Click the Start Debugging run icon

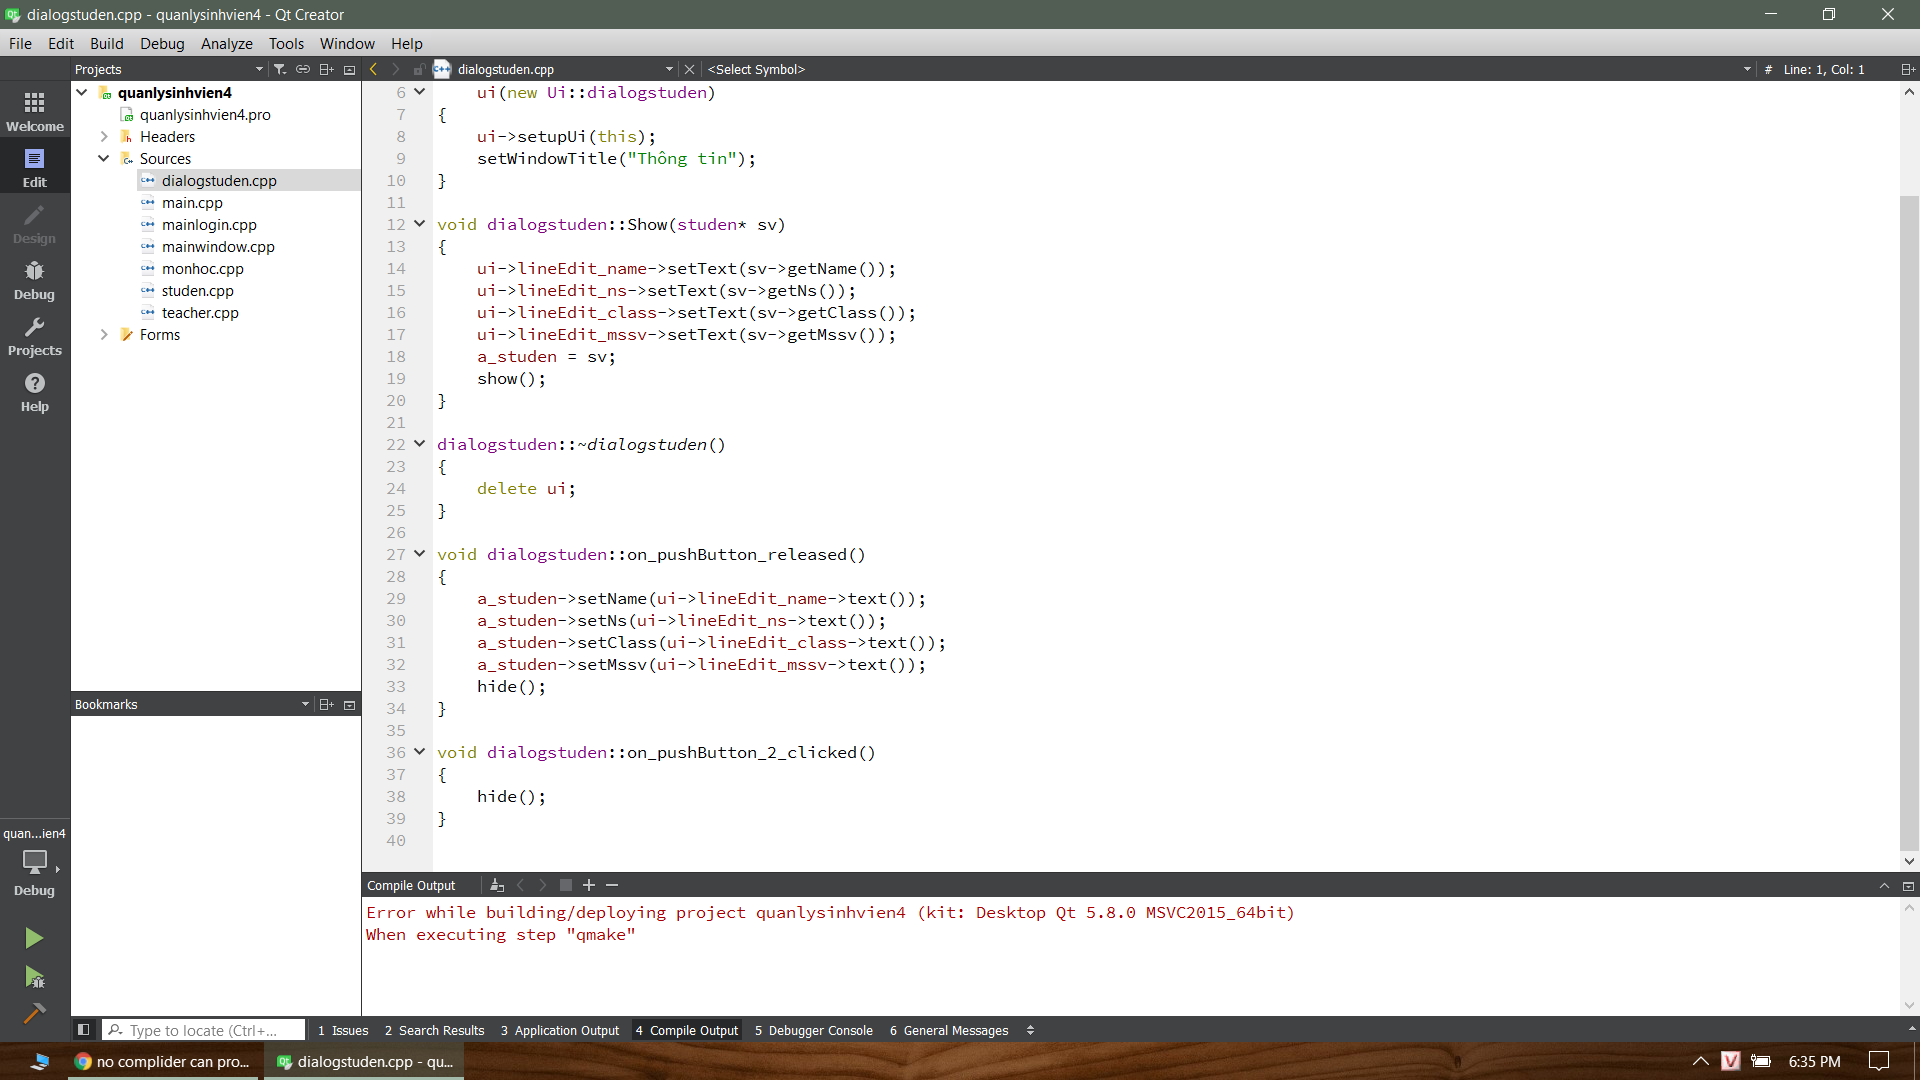(x=34, y=977)
